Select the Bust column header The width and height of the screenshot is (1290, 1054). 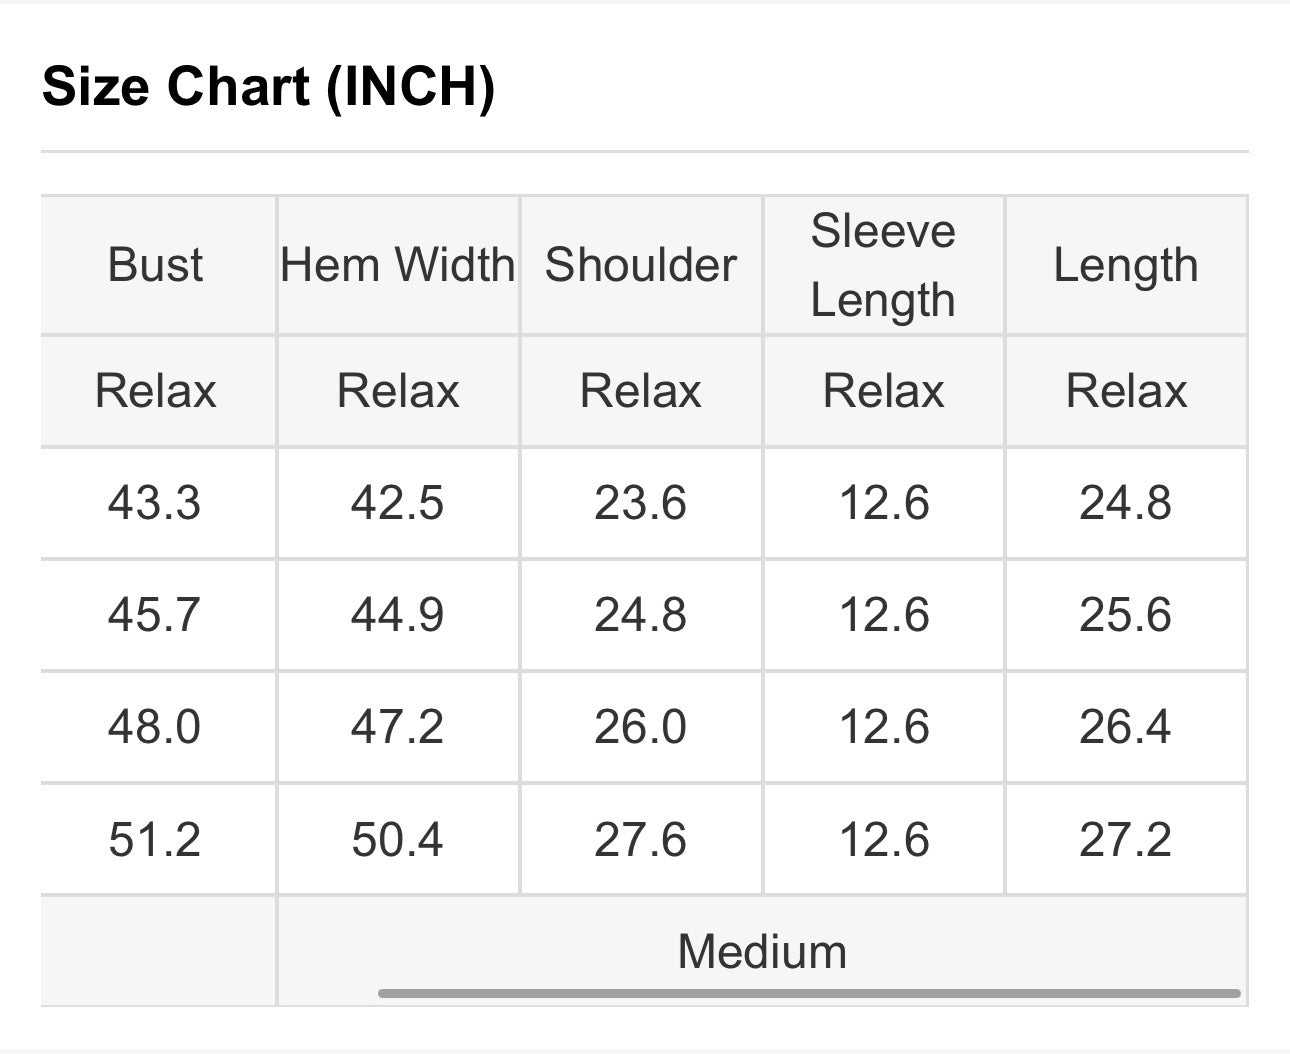click(155, 265)
